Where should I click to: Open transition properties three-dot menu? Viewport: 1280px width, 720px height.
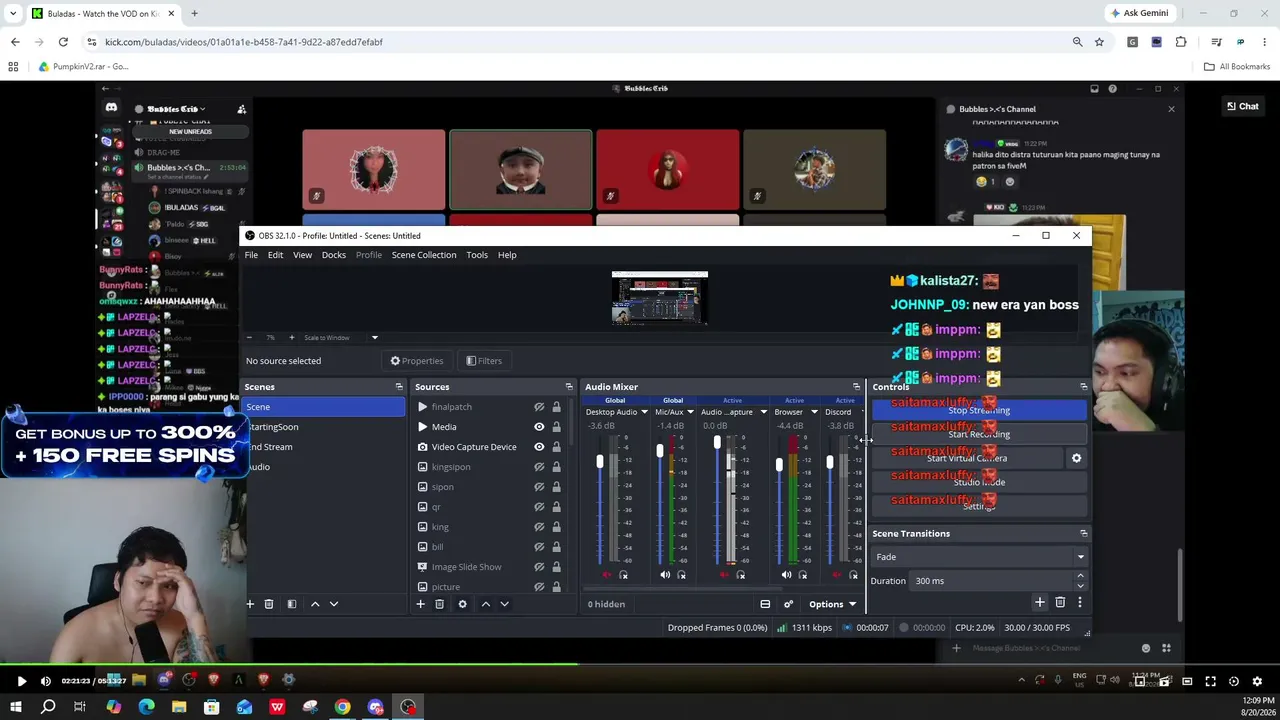click(x=1080, y=602)
